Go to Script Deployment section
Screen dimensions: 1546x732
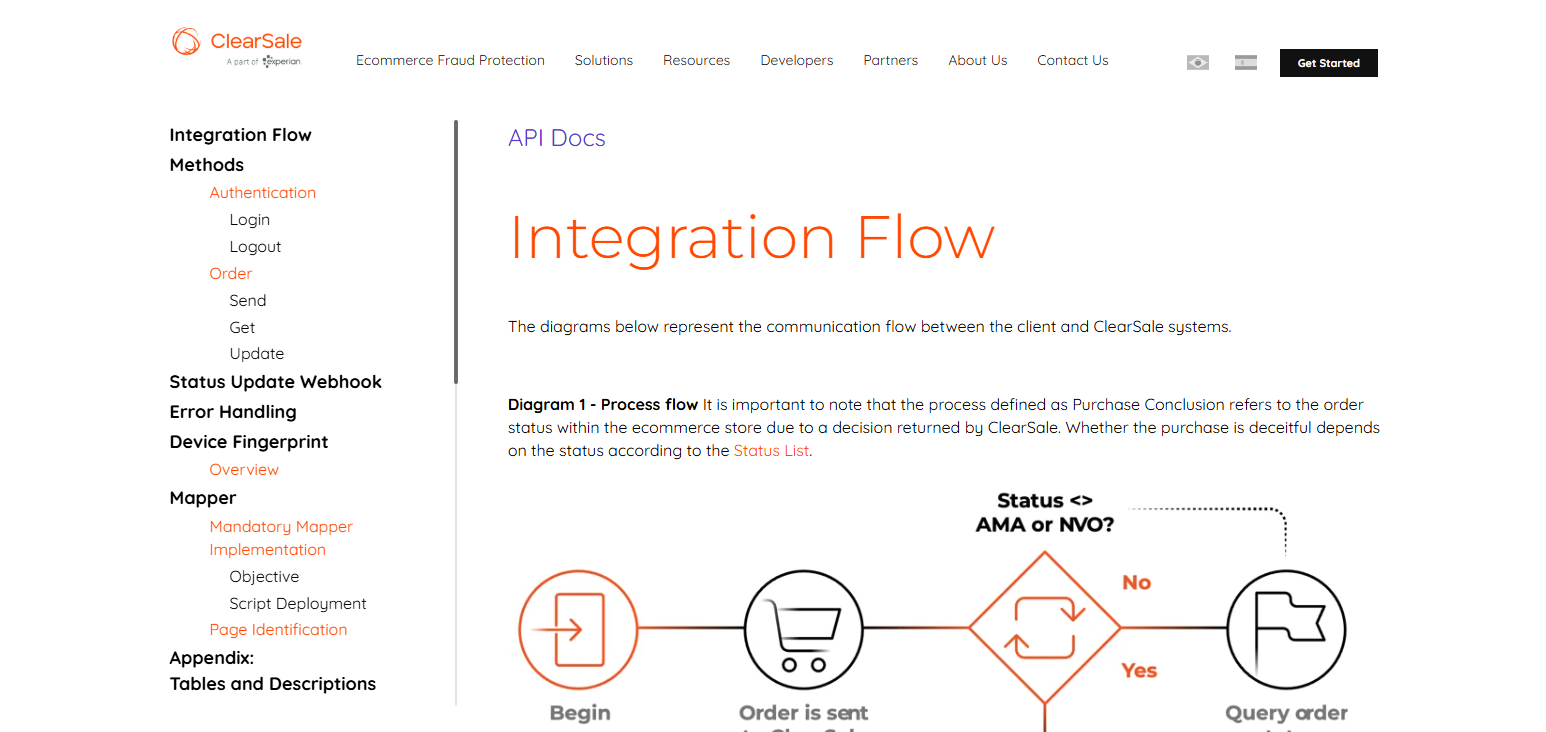coord(298,604)
